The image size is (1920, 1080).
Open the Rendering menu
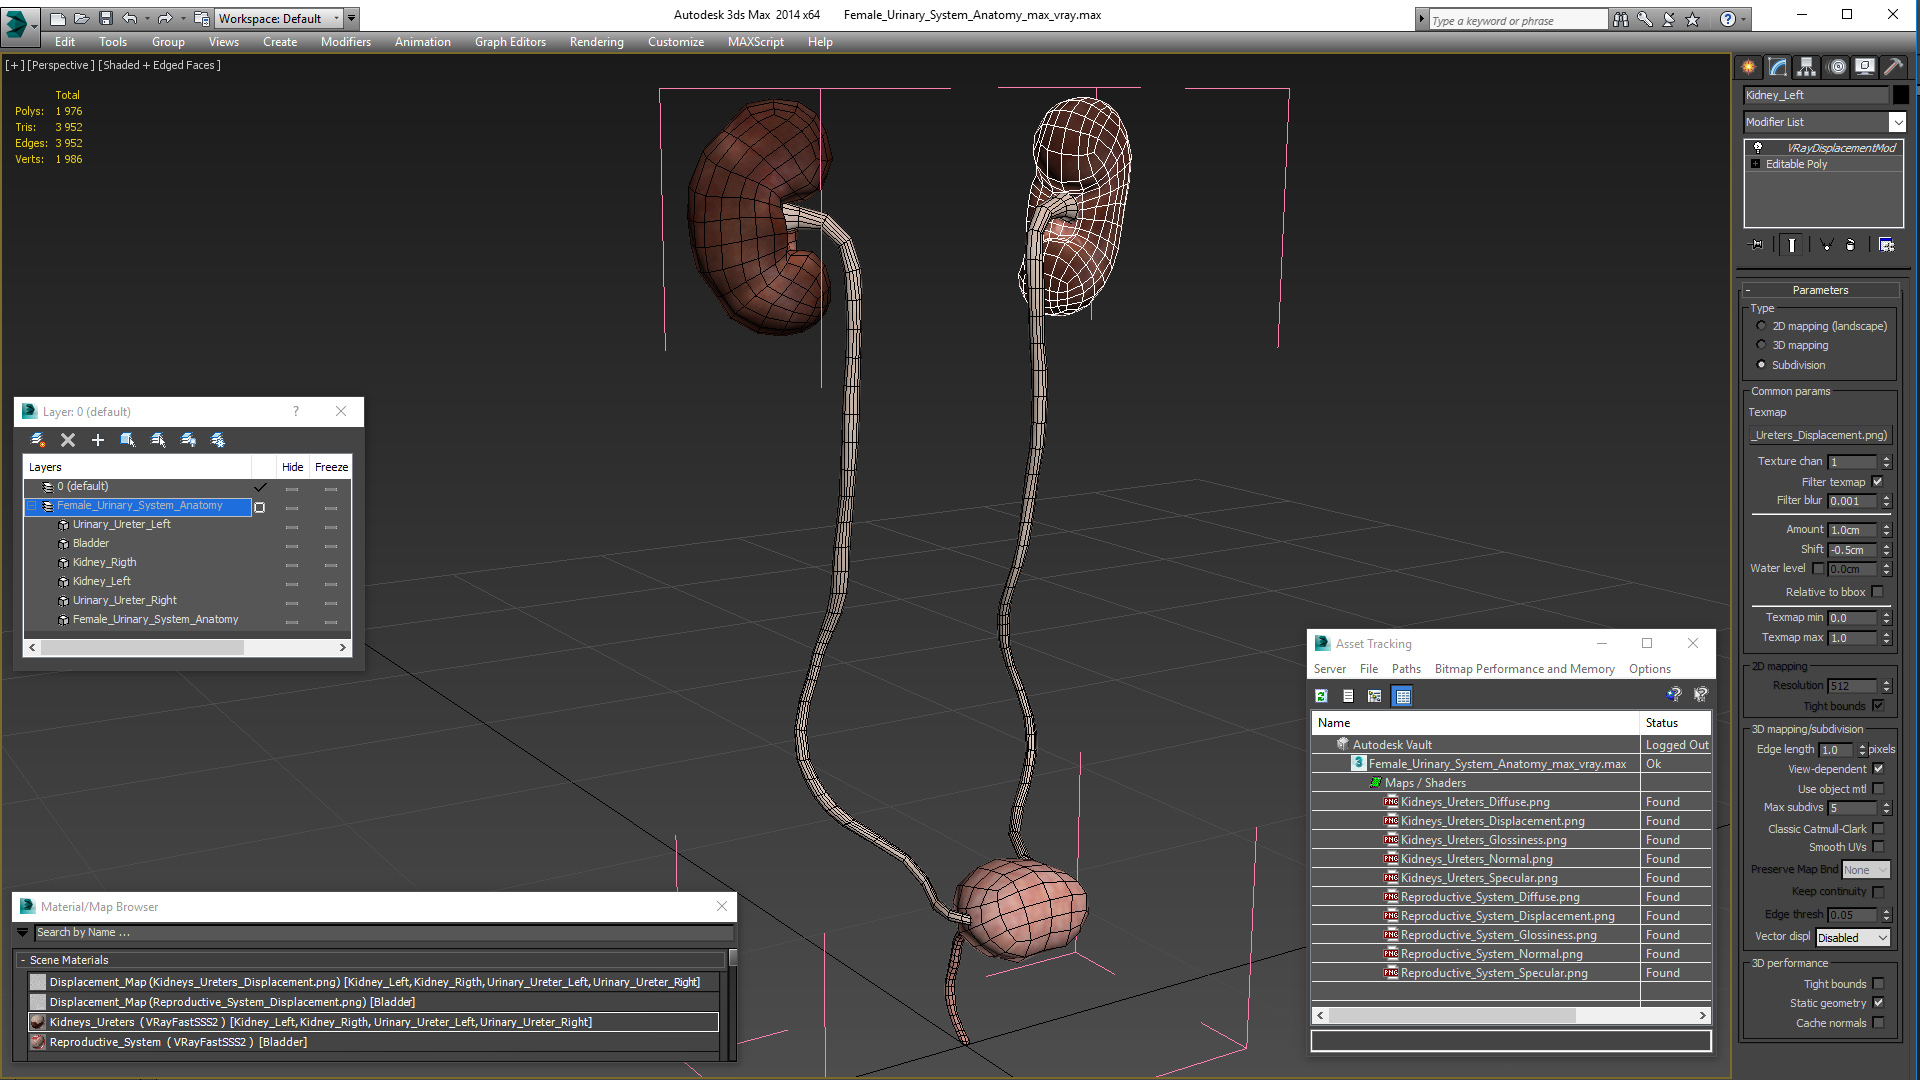[596, 42]
